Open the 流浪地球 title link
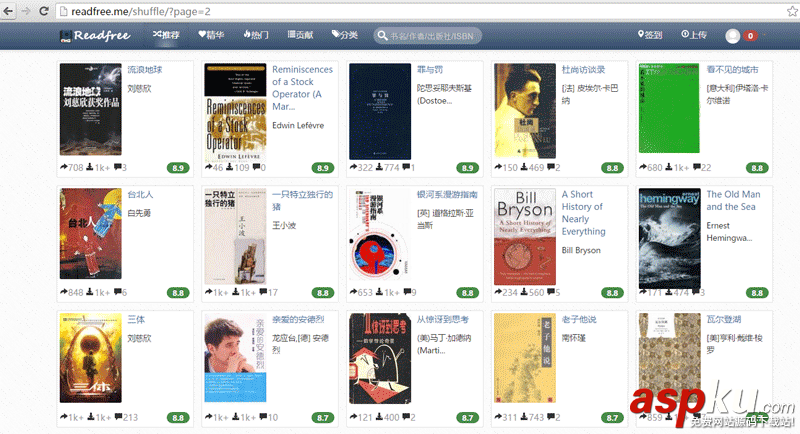This screenshot has width=800, height=434. pyautogui.click(x=145, y=69)
